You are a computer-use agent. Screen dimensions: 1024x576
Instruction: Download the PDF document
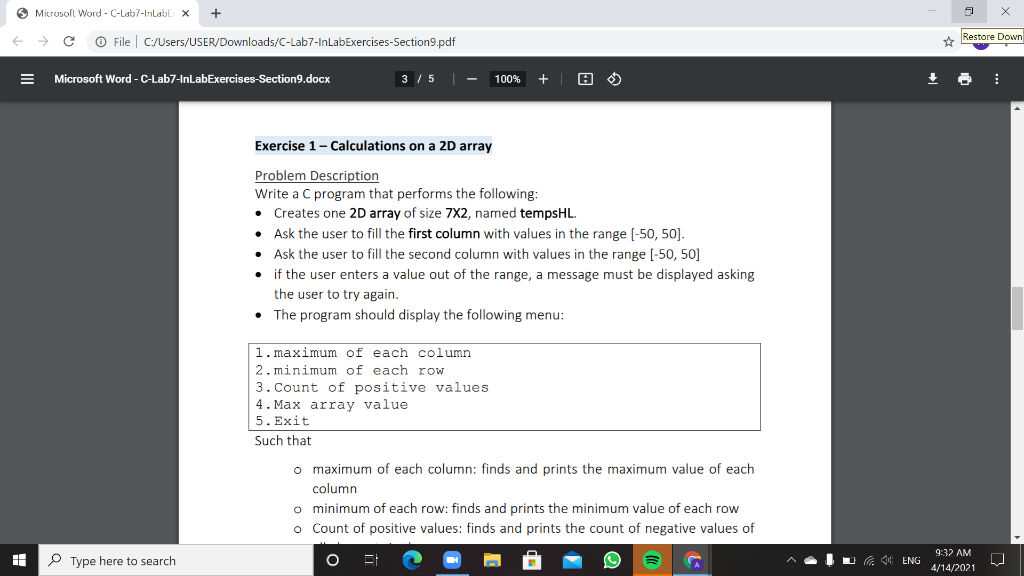tap(932, 78)
